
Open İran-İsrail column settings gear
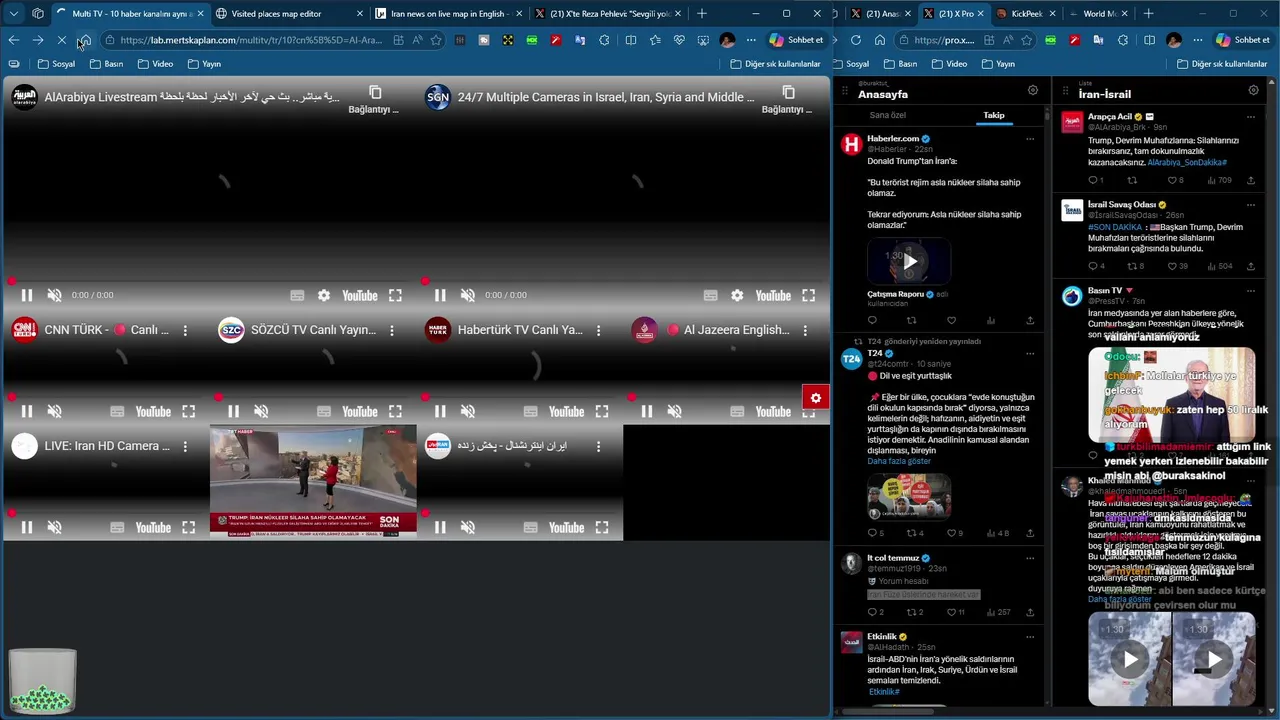tap(1253, 90)
